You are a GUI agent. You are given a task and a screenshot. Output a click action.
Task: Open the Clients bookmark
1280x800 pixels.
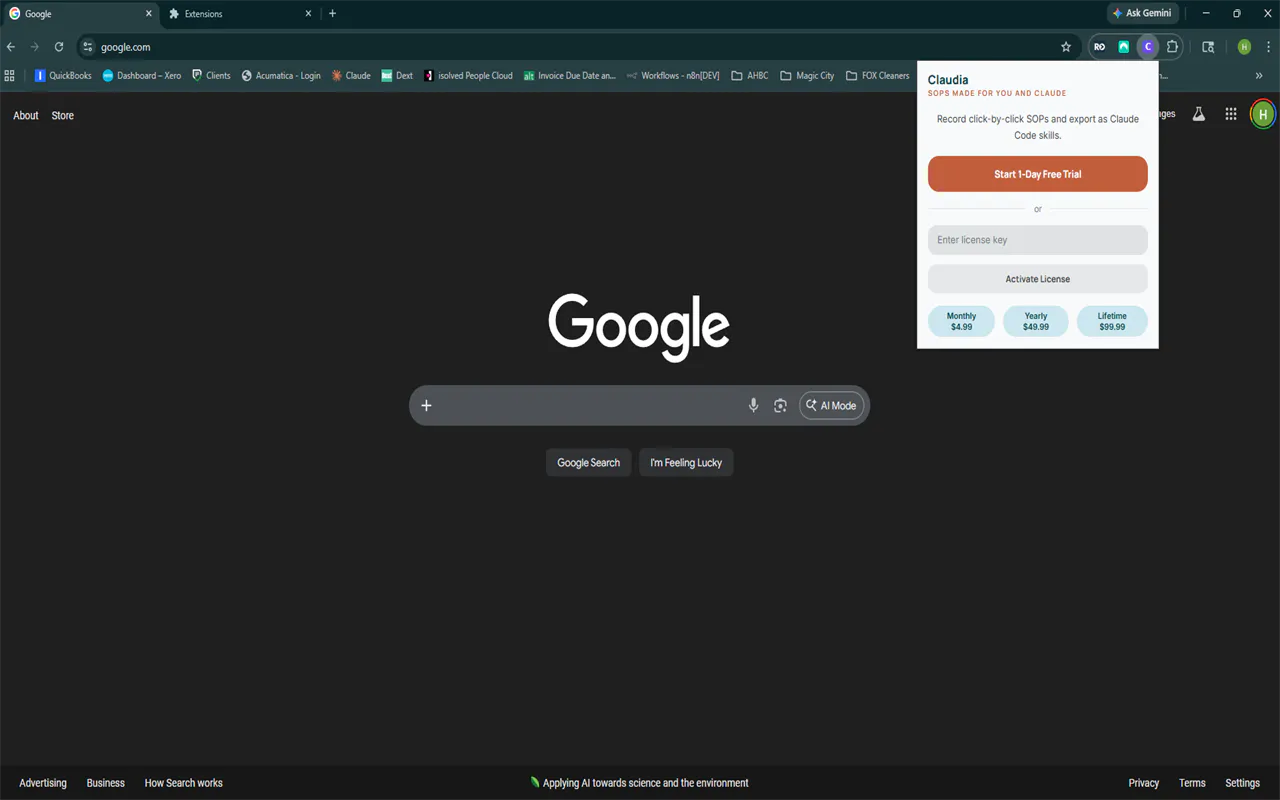pyautogui.click(x=211, y=75)
